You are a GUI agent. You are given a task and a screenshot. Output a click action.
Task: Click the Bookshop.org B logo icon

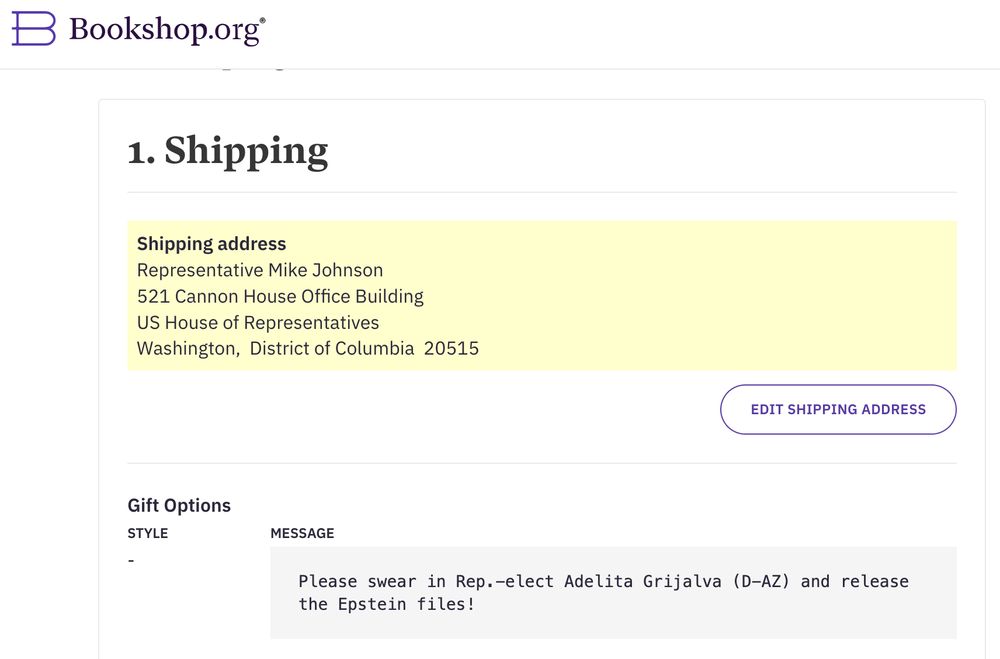click(33, 29)
